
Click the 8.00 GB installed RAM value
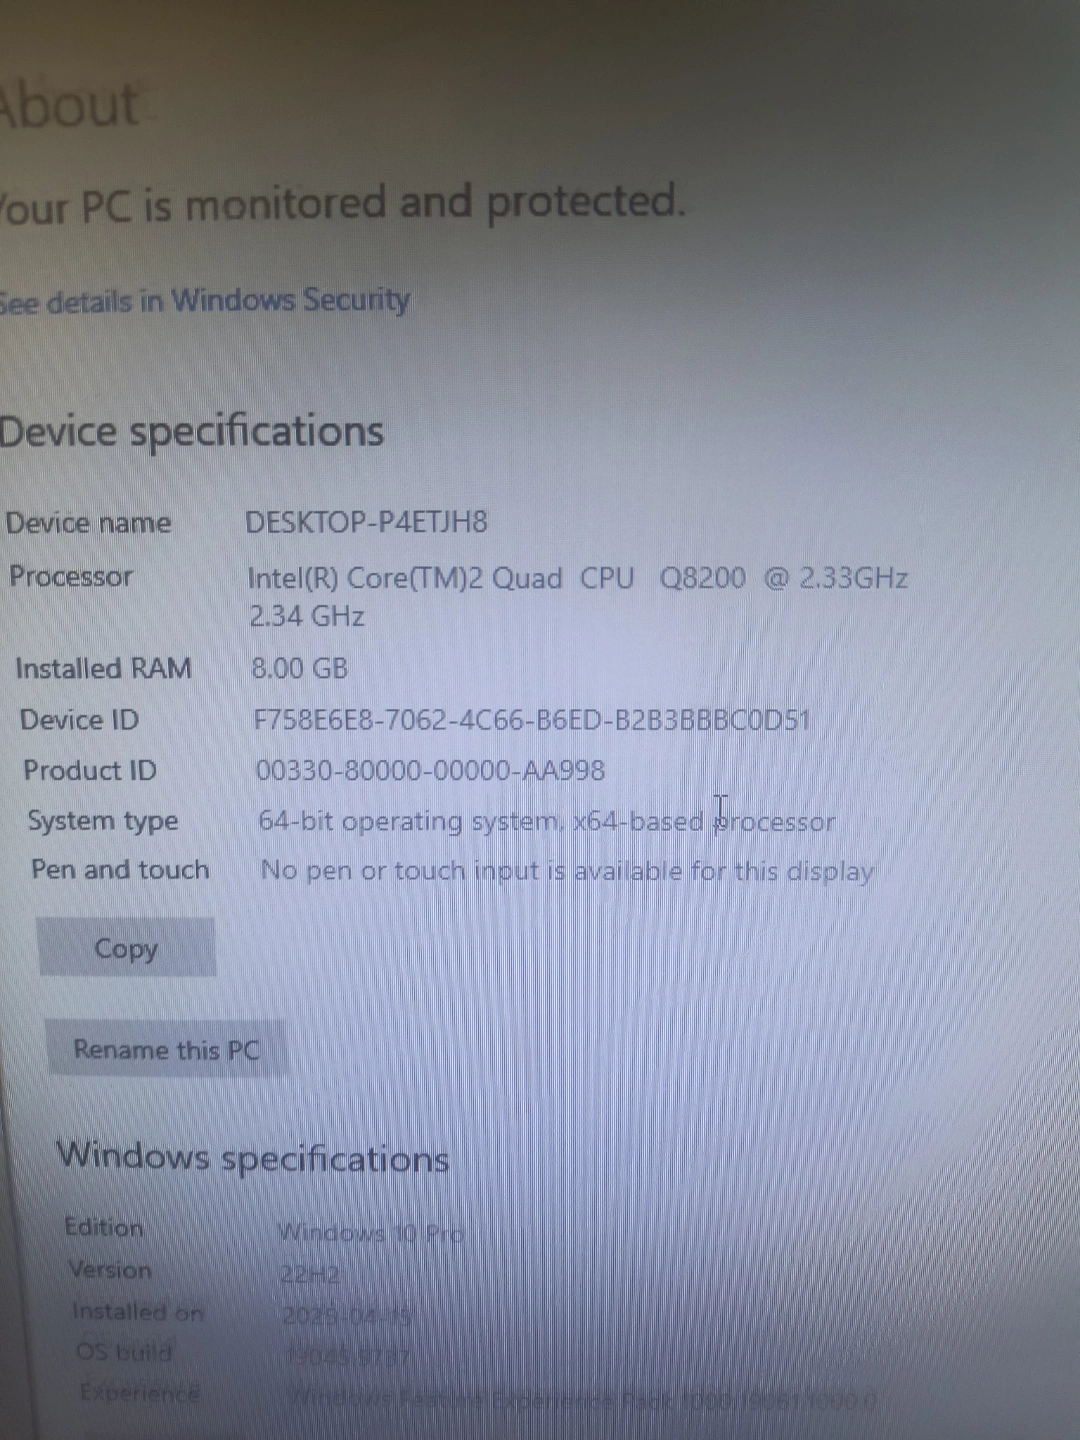pyautogui.click(x=299, y=668)
